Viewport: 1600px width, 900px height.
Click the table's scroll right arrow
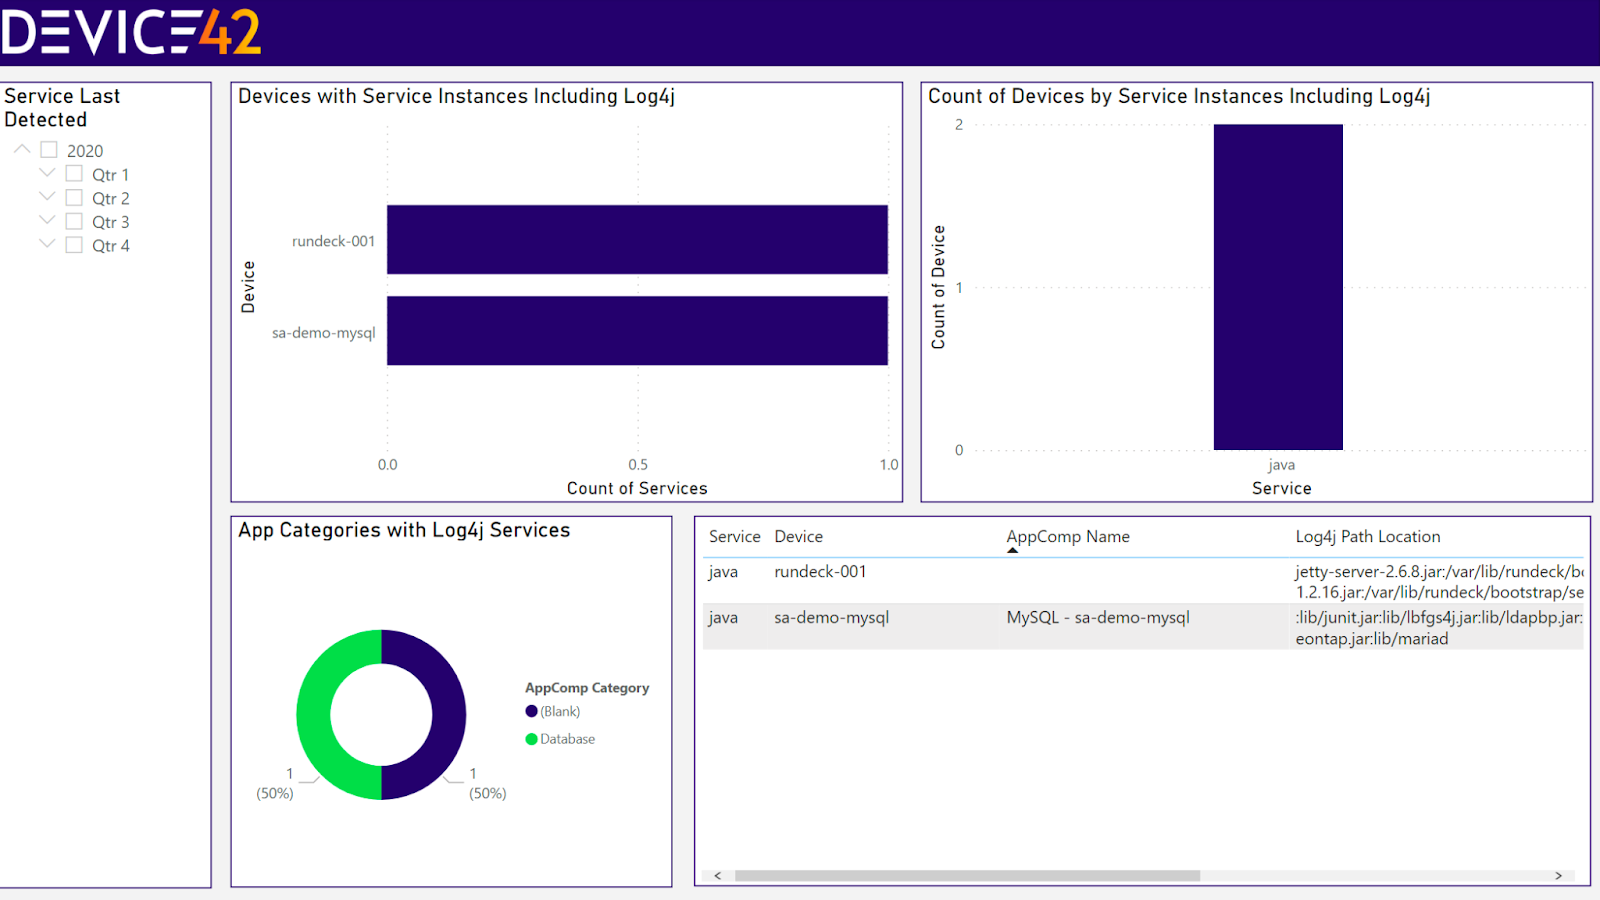coord(1558,876)
